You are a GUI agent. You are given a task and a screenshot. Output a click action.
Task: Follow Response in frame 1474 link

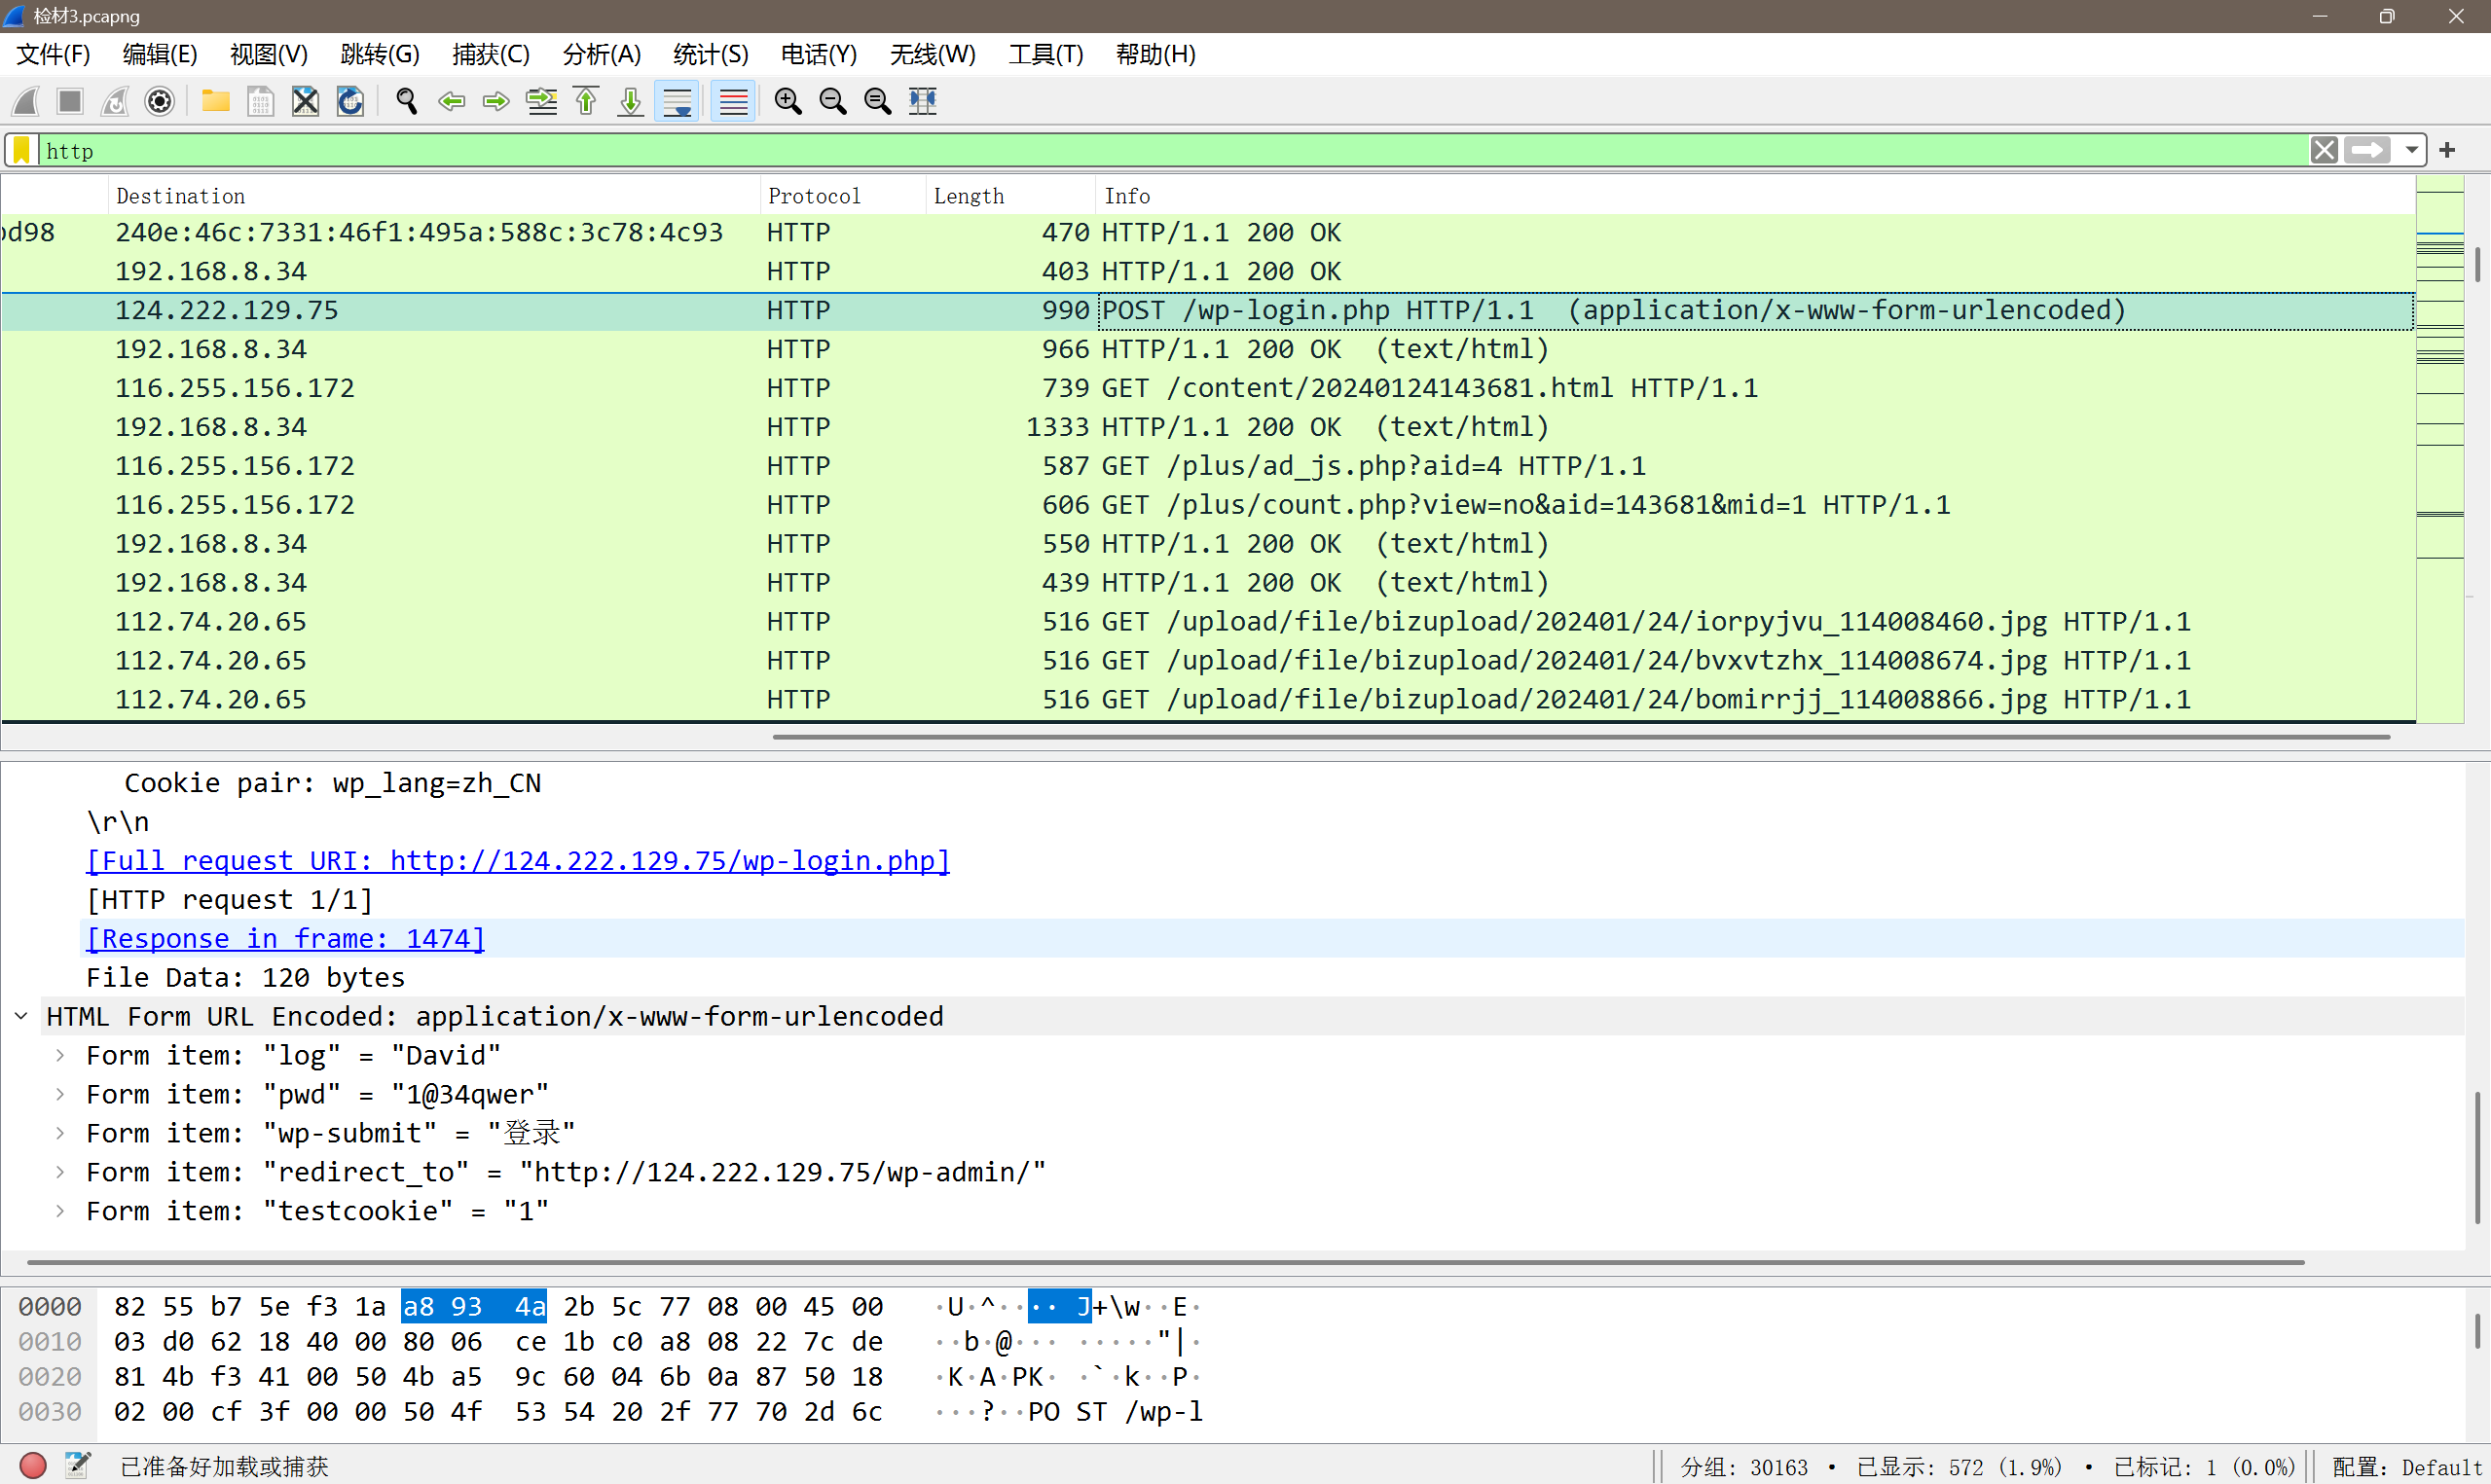click(x=285, y=938)
